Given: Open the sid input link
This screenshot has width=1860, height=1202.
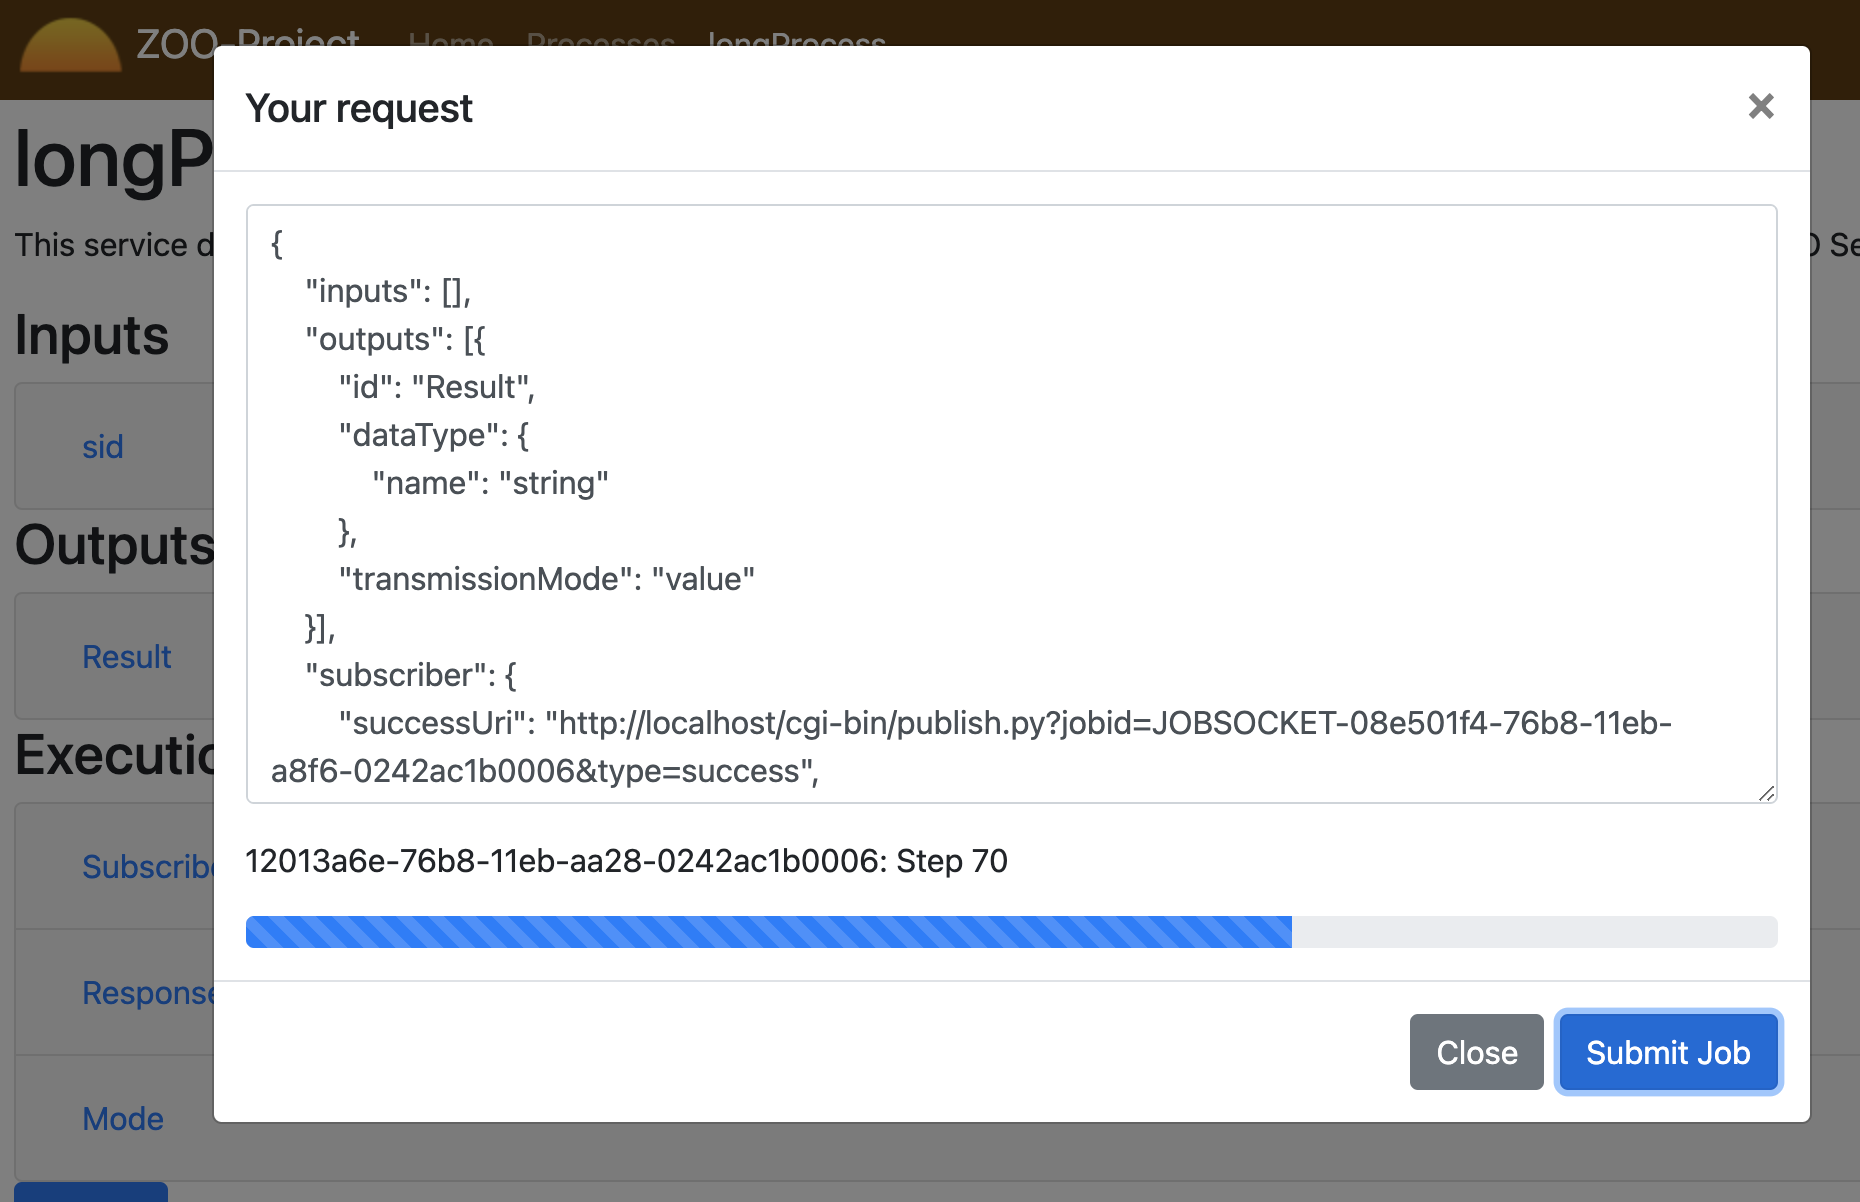Looking at the screenshot, I should coord(103,447).
